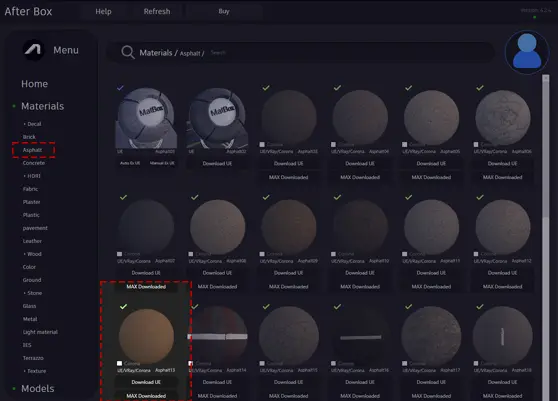The image size is (558, 401).
Task: Click the green checkmark above the Asphalt13 sphere
Action: click(123, 306)
